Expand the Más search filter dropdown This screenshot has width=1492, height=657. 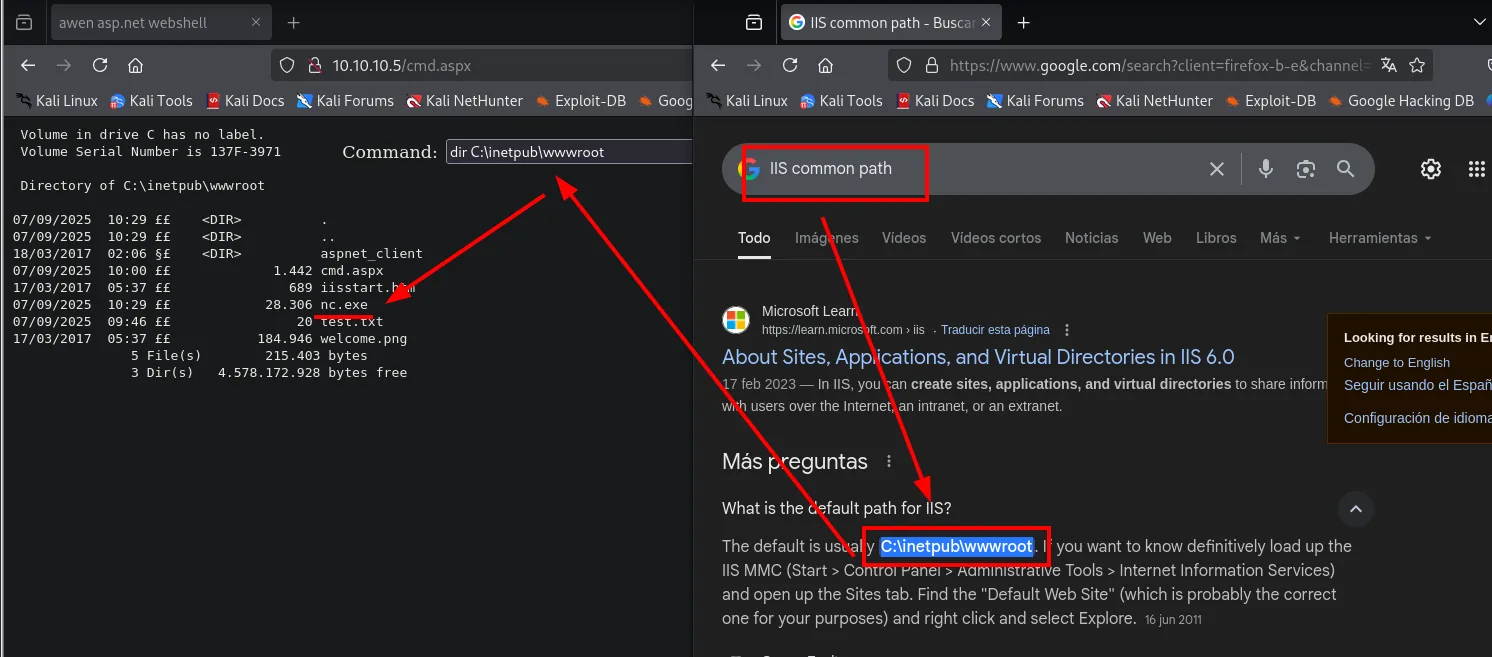pos(1280,238)
